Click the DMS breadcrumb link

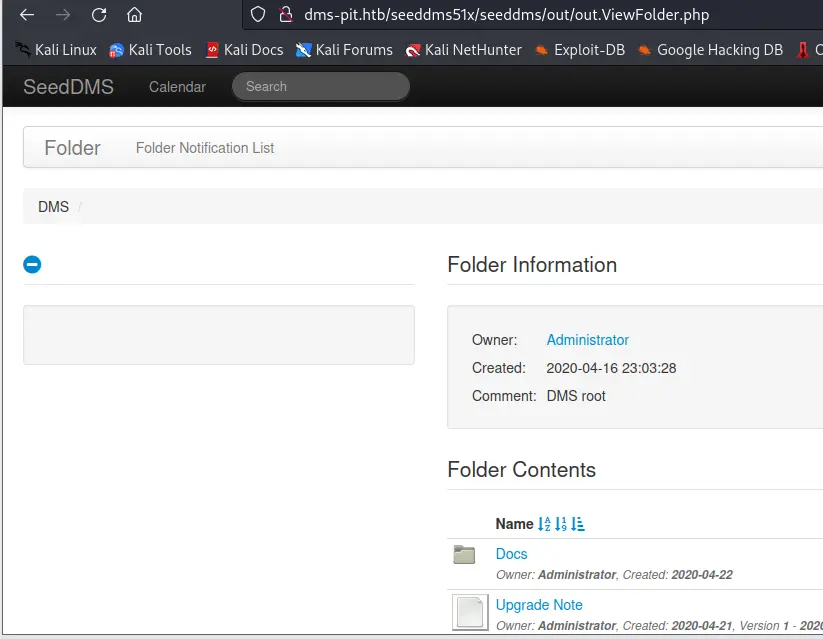tap(54, 206)
